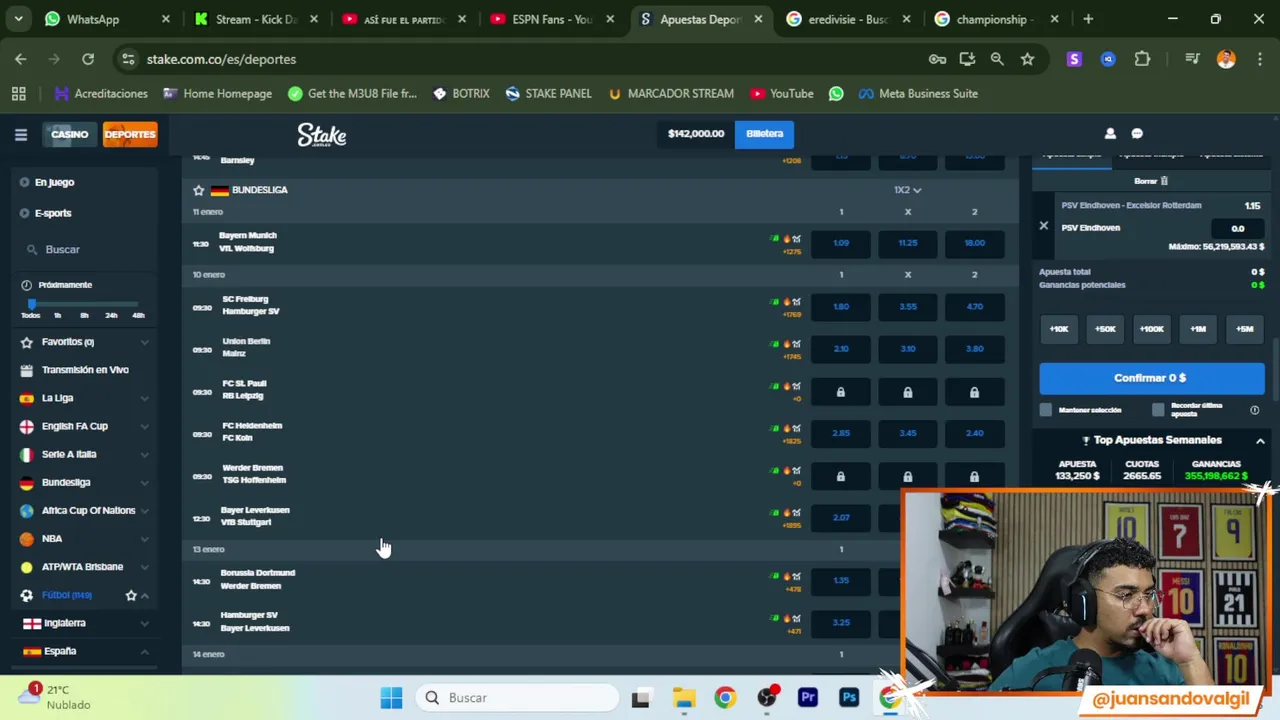Click fire icon for SC Freiburg match
The width and height of the screenshot is (1280, 720).
[786, 302]
